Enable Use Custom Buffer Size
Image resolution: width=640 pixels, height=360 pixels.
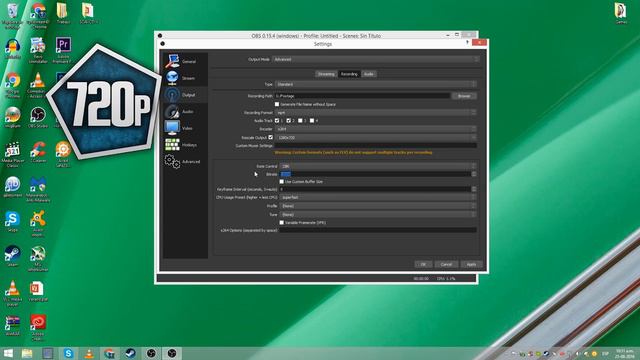(x=282, y=181)
